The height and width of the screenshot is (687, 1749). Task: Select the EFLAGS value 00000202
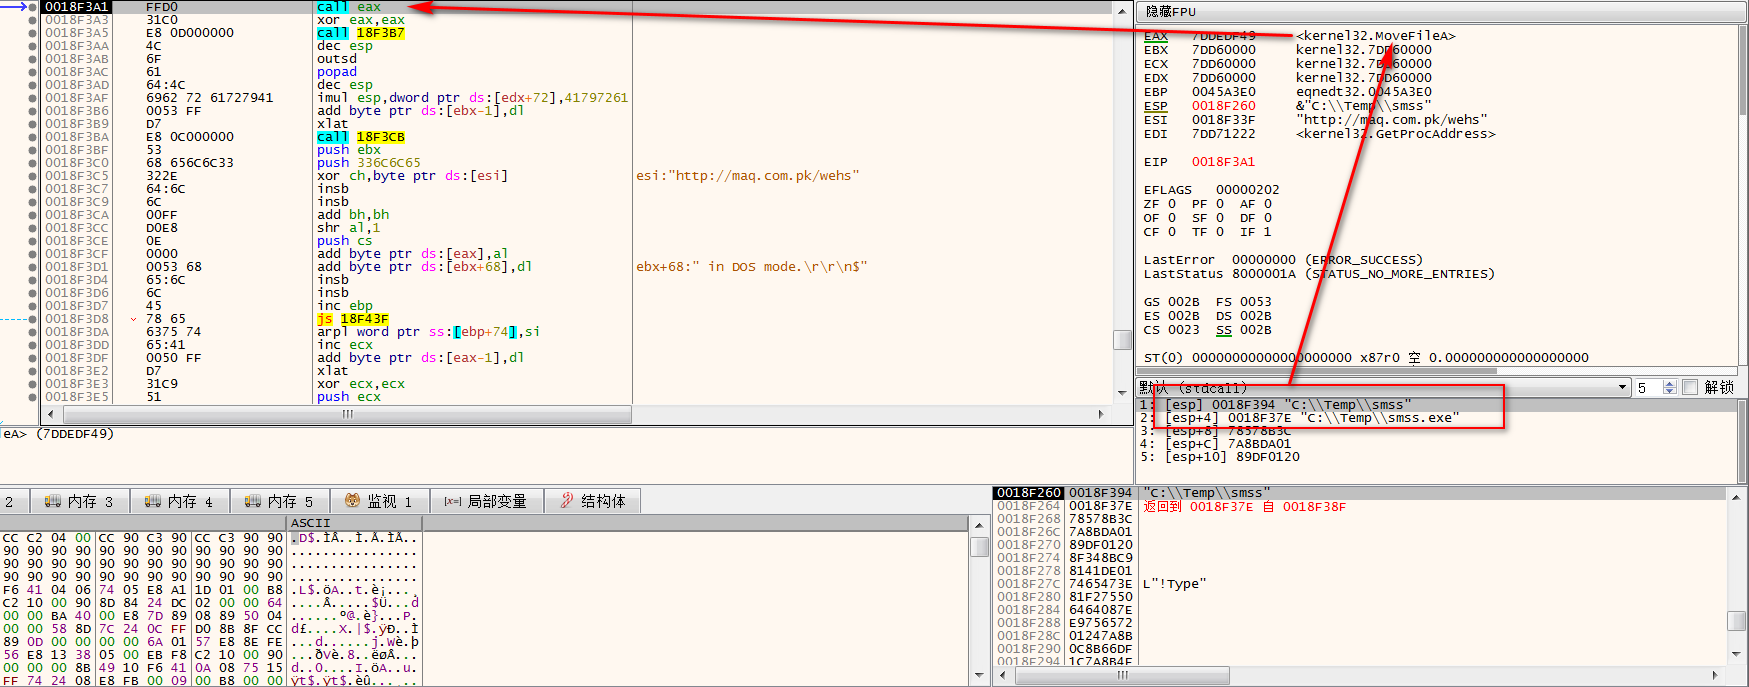click(1247, 190)
